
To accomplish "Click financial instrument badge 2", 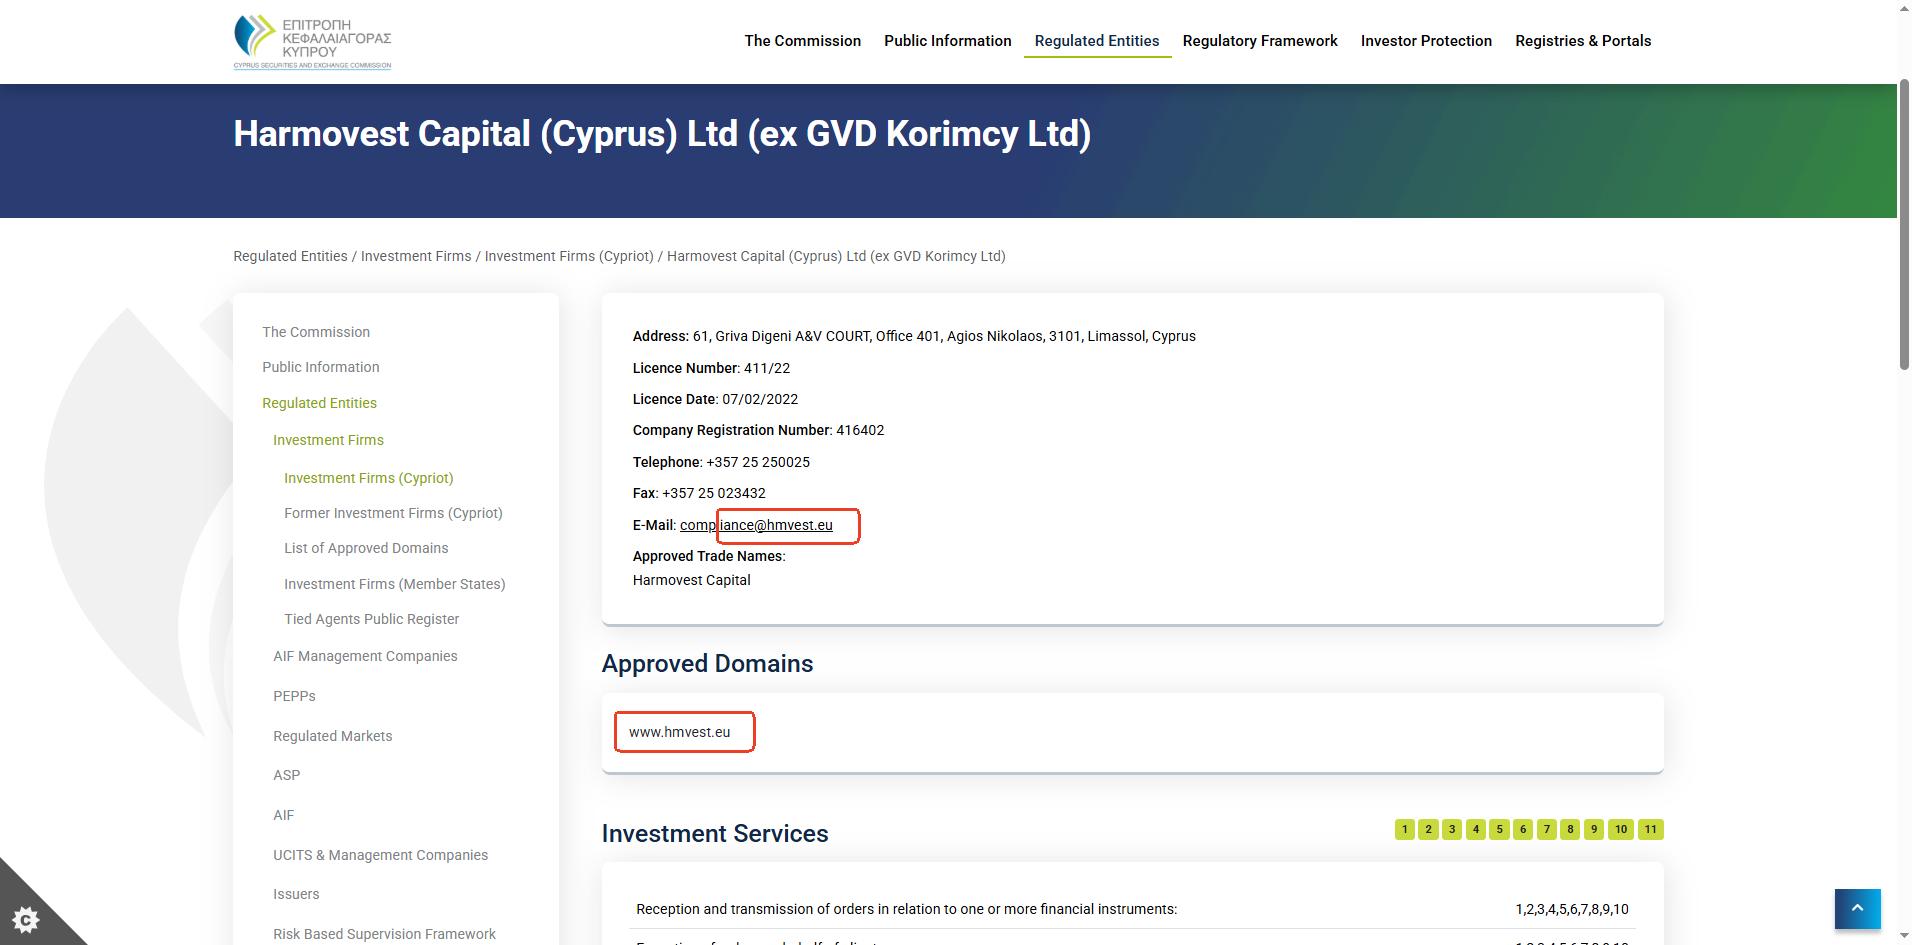I will (1428, 829).
